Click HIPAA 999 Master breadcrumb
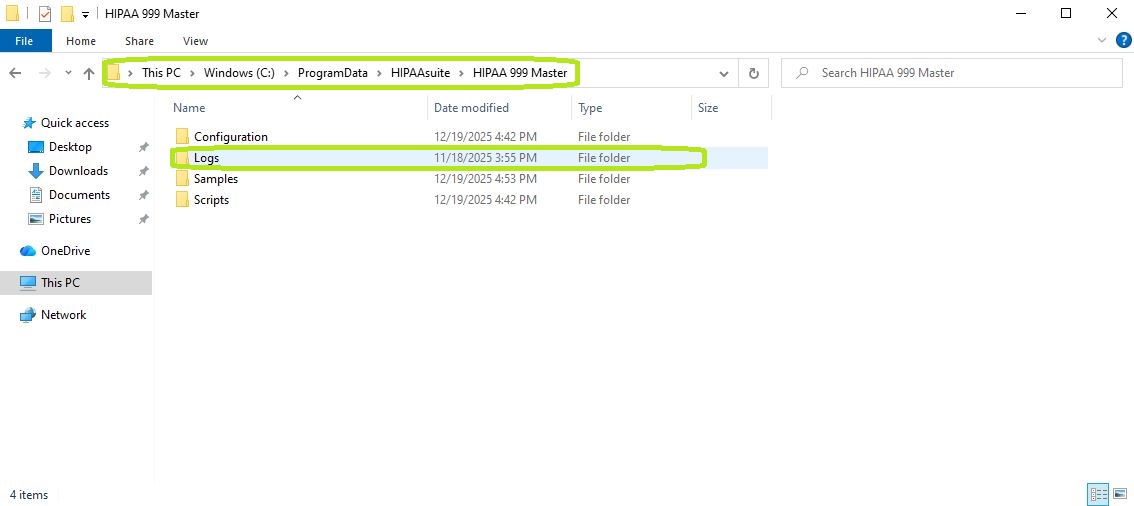The image size is (1134, 506). click(x=520, y=73)
